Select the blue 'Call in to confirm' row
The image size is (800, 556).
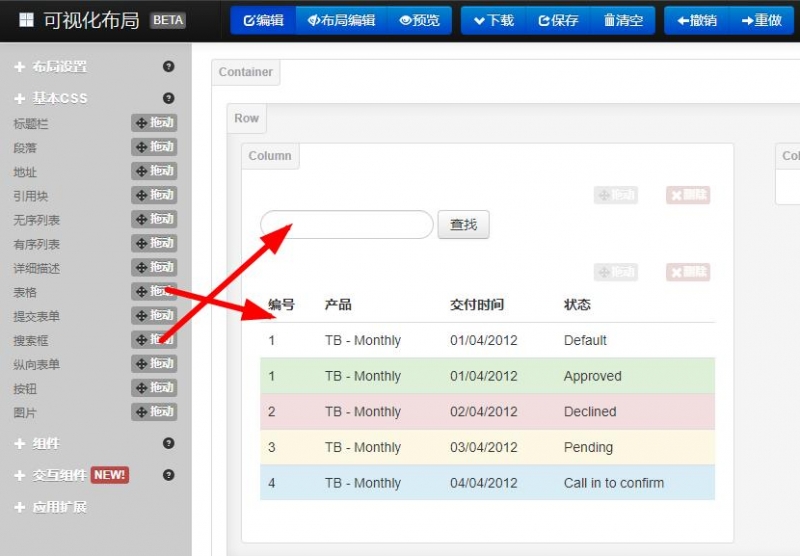(x=487, y=483)
